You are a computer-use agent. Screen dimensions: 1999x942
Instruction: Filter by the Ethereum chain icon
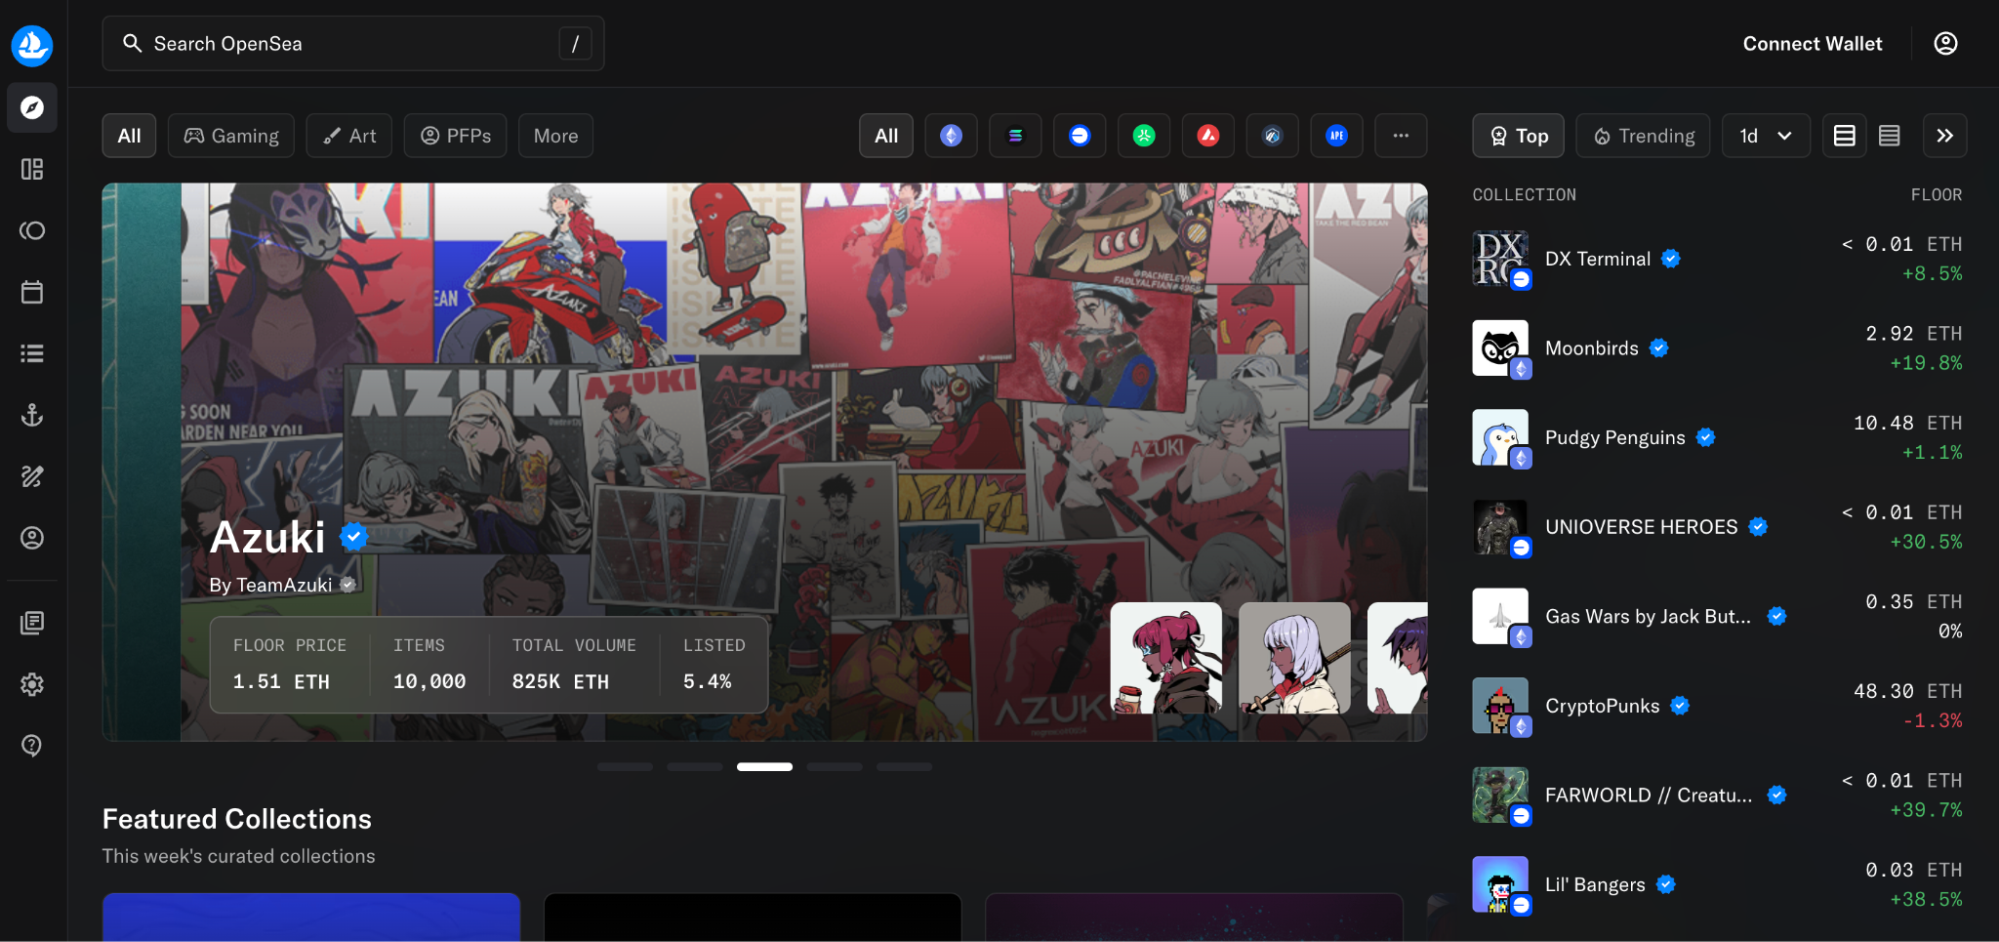(950, 136)
